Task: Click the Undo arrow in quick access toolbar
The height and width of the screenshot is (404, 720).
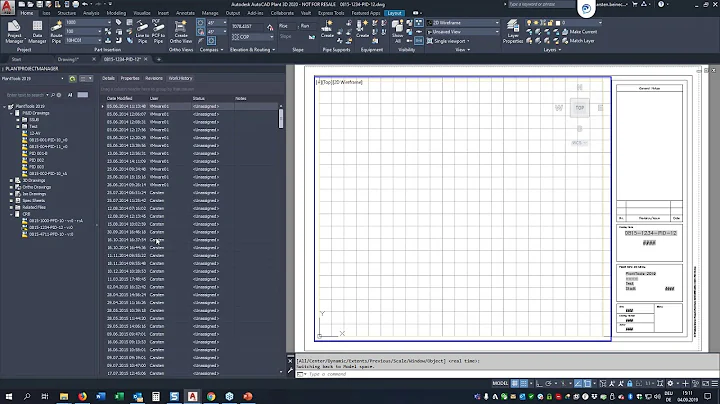Action: pos(84,4)
